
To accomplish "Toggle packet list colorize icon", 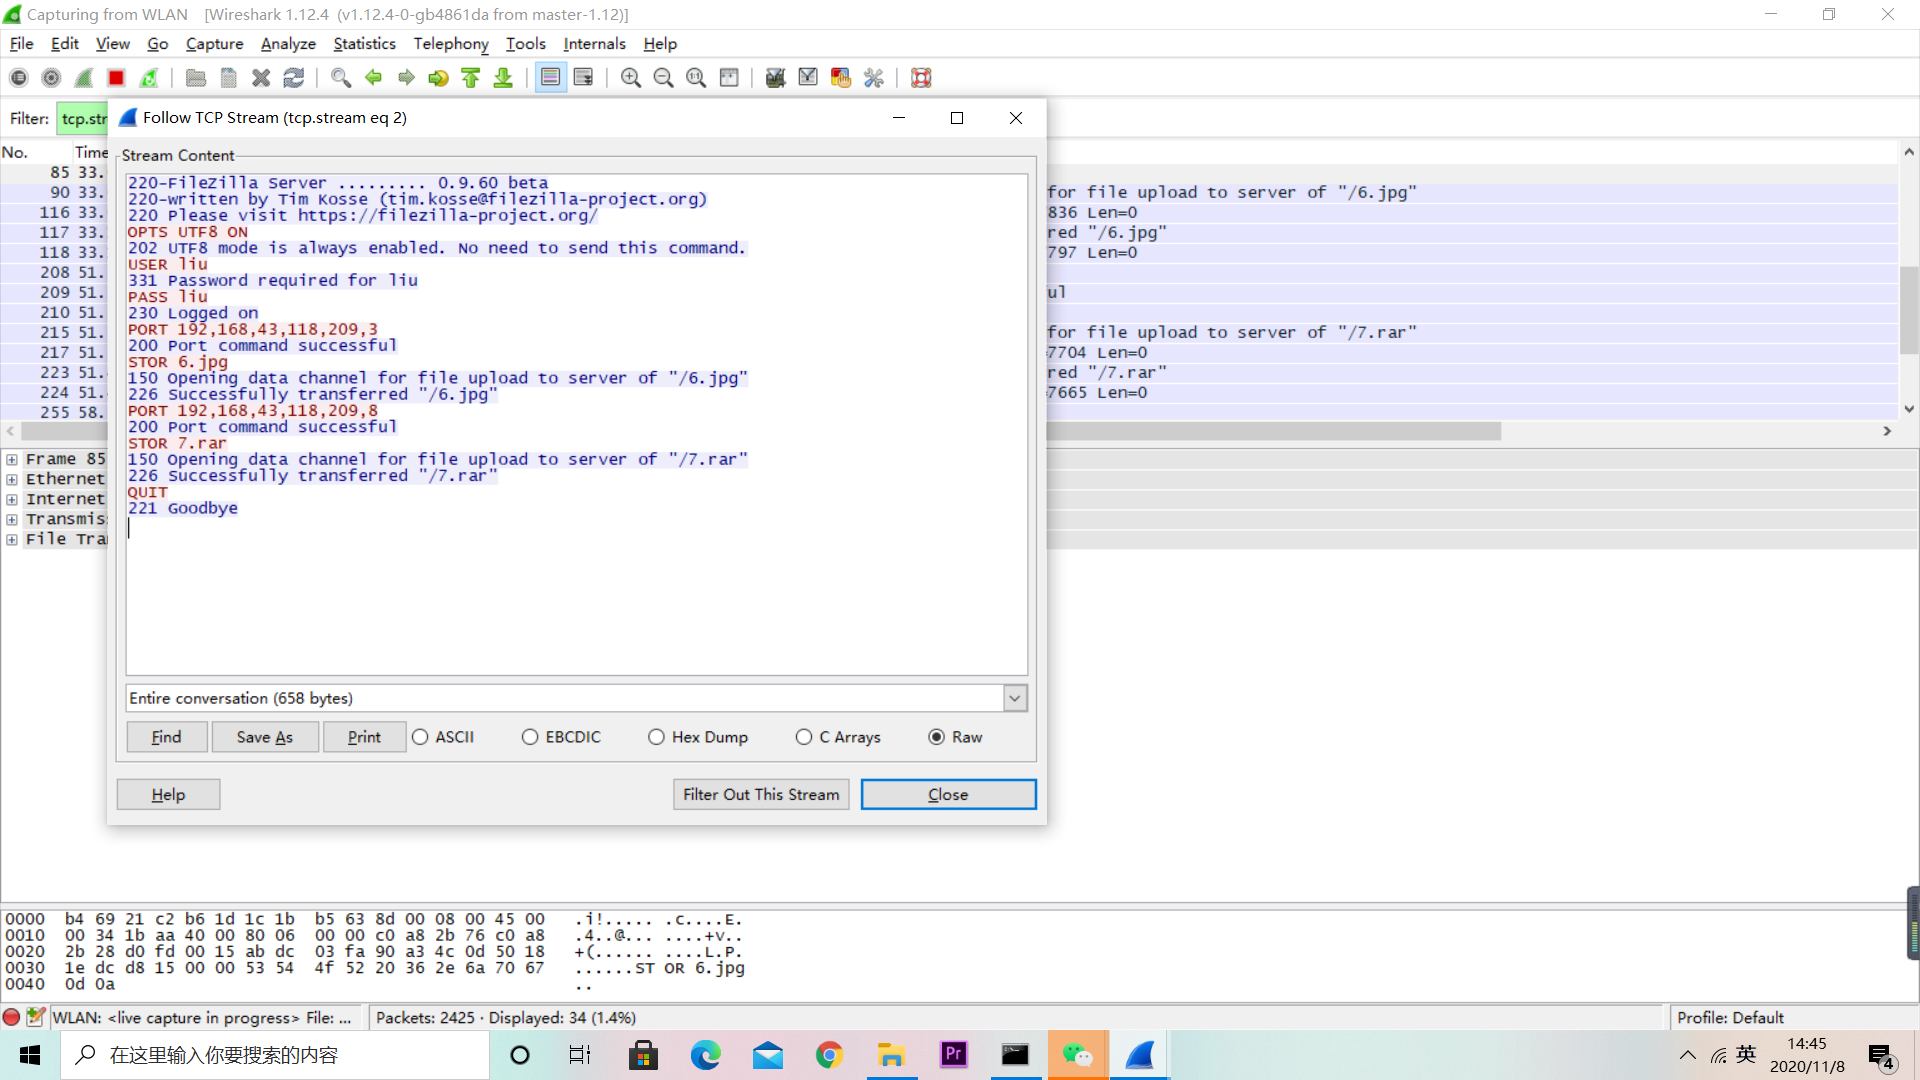I will pos(550,78).
